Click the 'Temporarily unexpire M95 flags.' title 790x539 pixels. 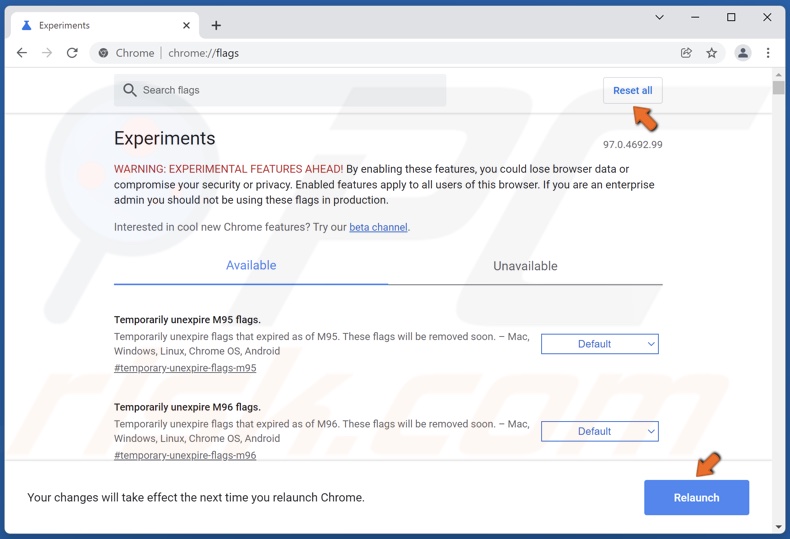click(187, 319)
